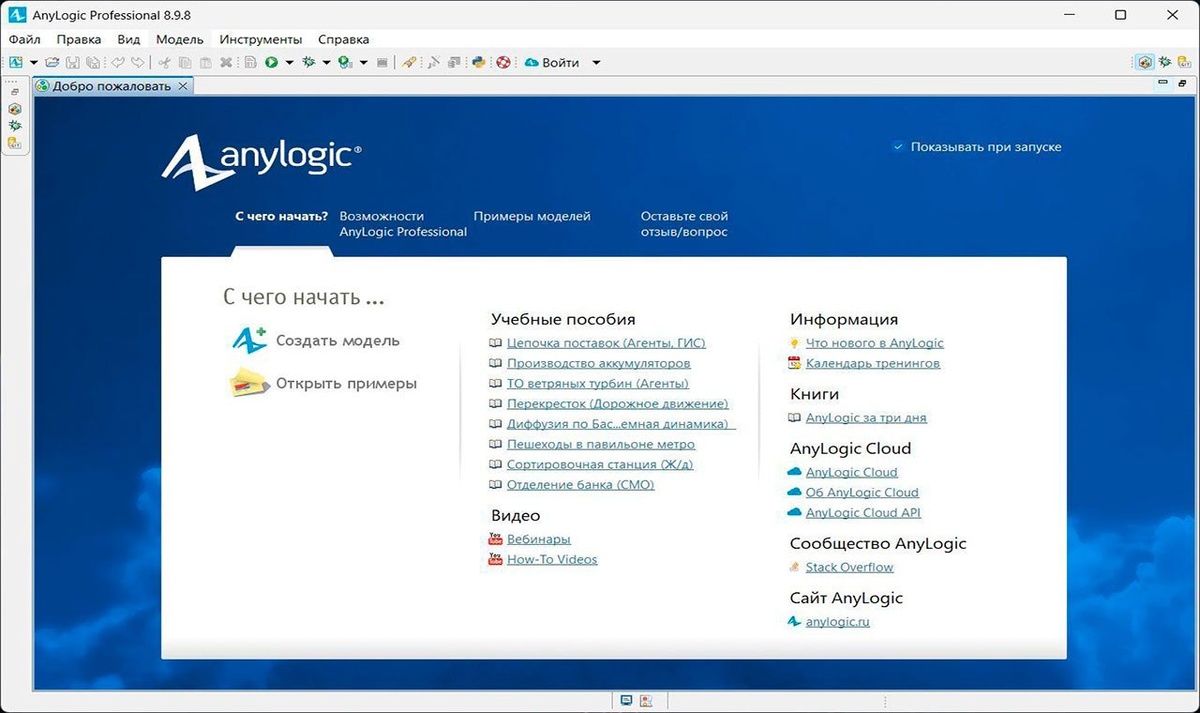The width and height of the screenshot is (1200, 713).
Task: Click the Debug (bug) toolbar icon
Action: tap(309, 62)
